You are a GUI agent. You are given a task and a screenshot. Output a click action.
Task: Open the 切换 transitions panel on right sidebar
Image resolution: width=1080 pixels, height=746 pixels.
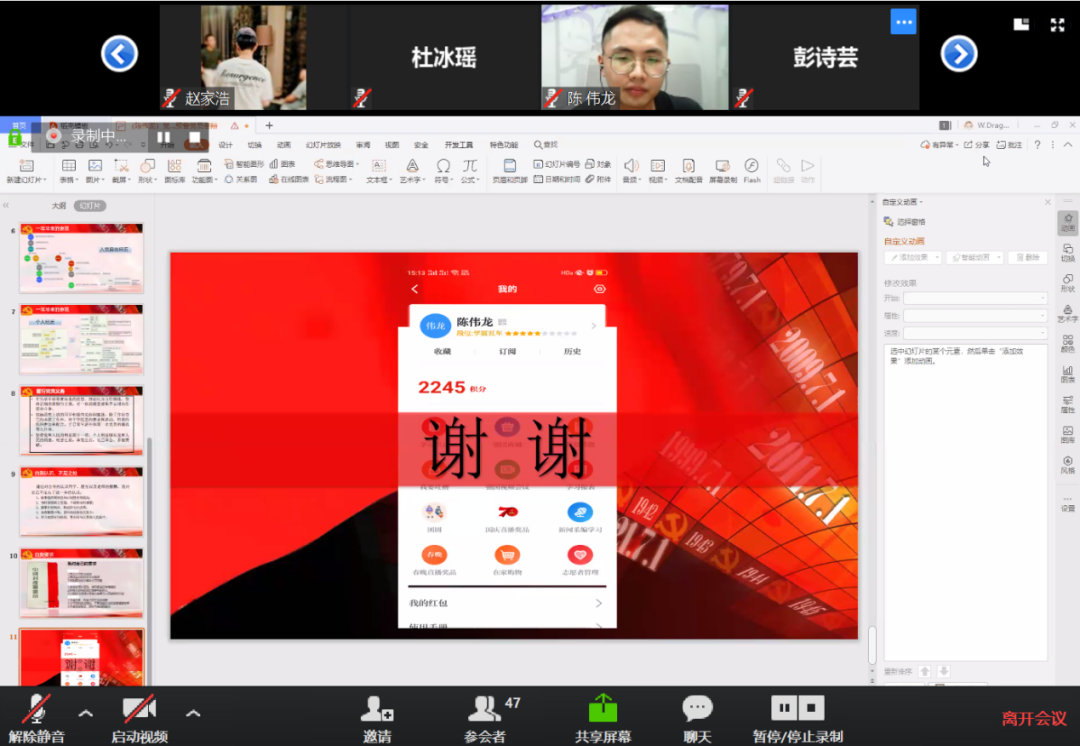(x=1066, y=254)
